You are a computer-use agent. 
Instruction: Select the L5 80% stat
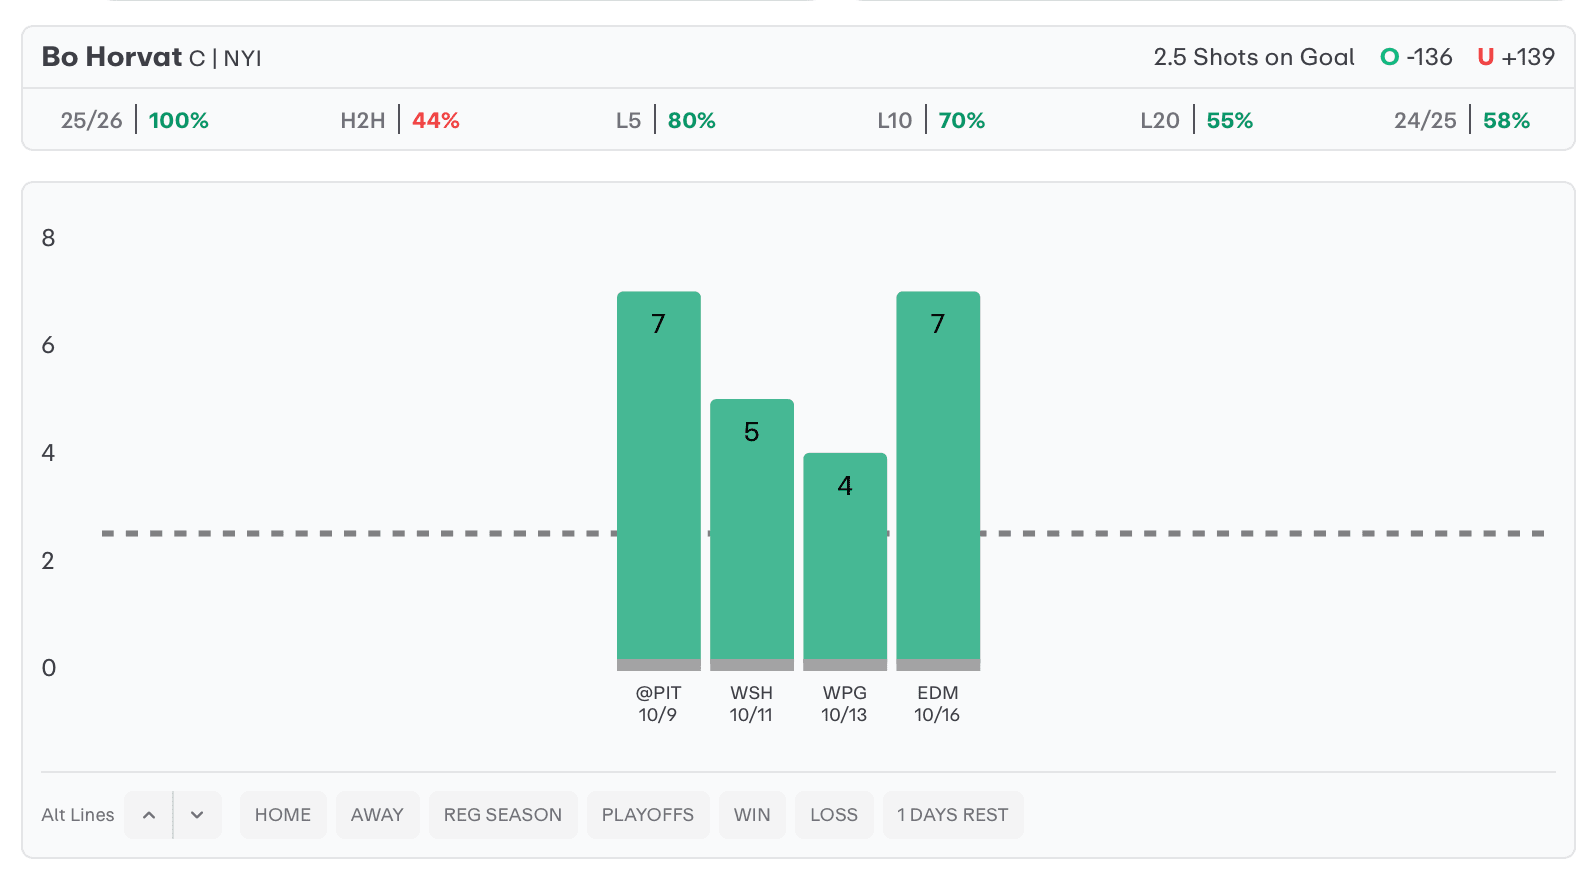coord(666,120)
